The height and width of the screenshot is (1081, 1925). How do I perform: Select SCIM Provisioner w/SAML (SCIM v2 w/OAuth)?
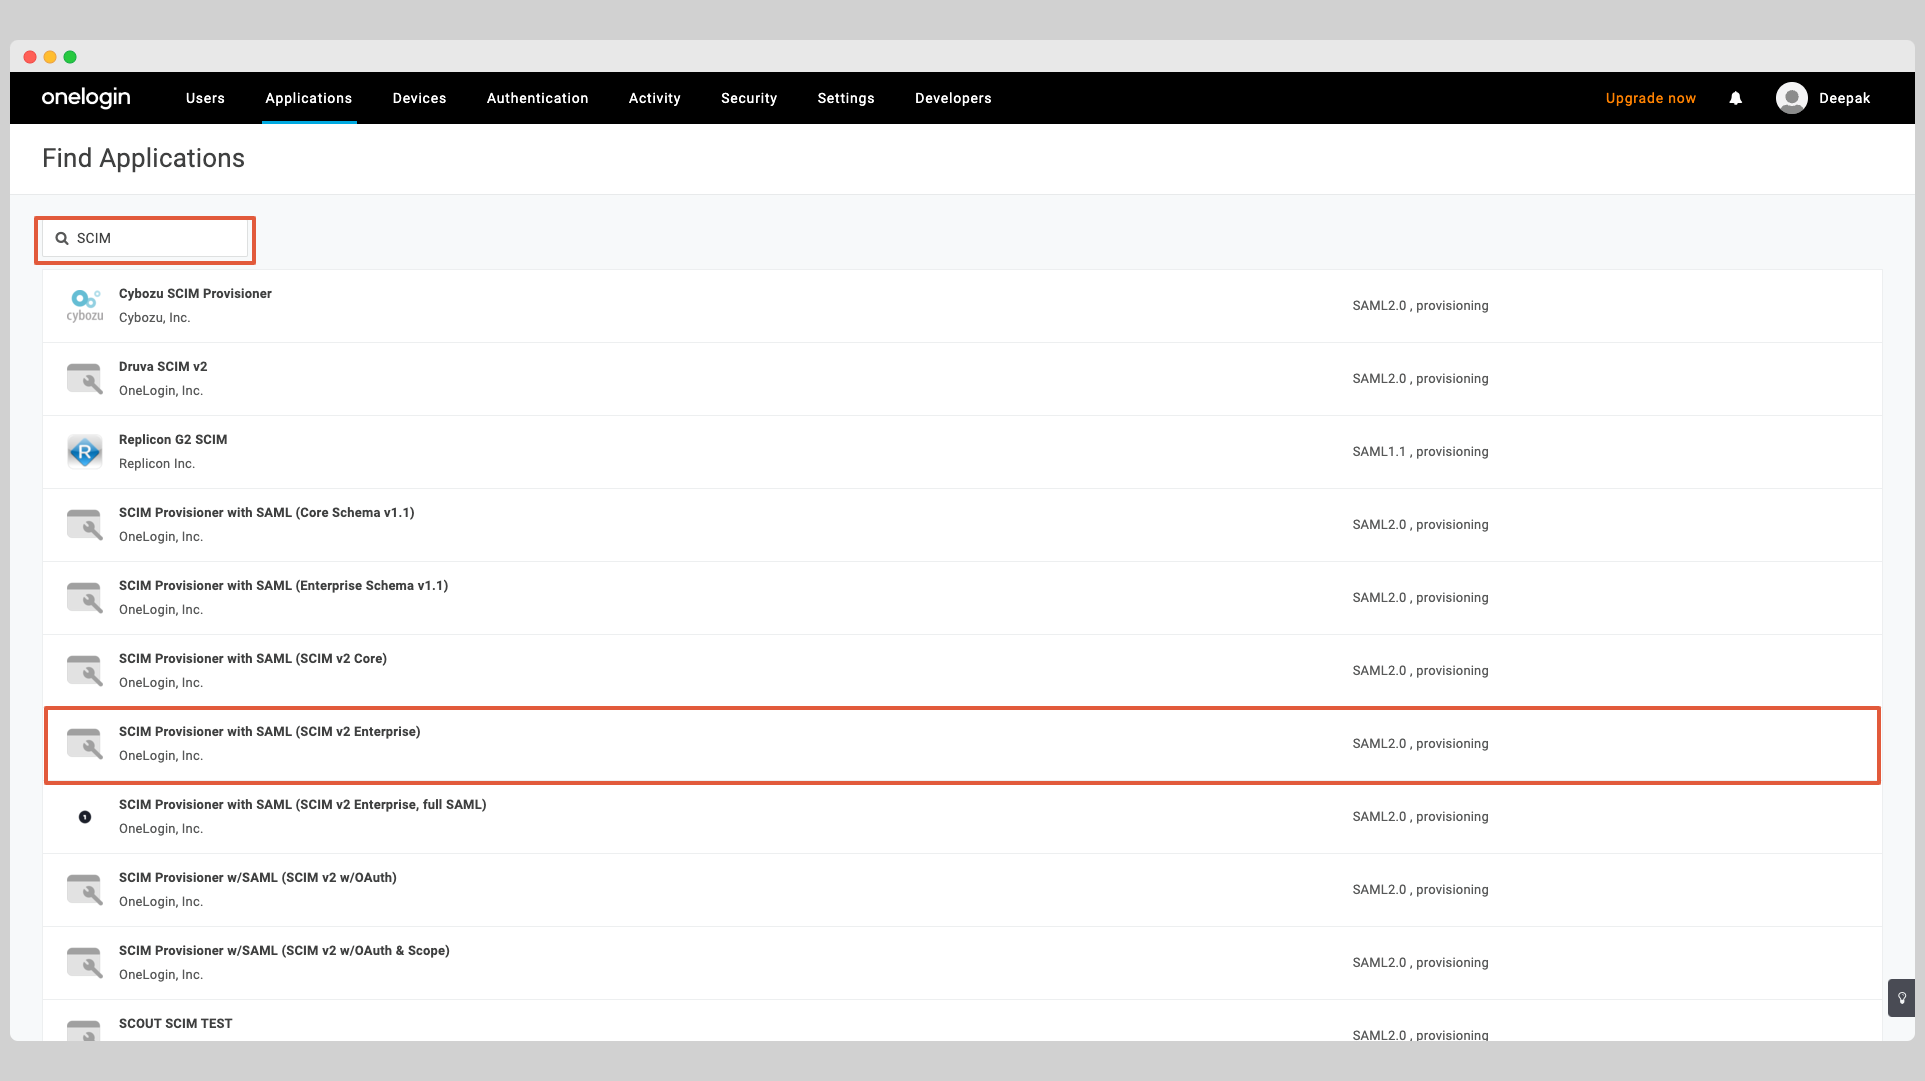point(257,877)
